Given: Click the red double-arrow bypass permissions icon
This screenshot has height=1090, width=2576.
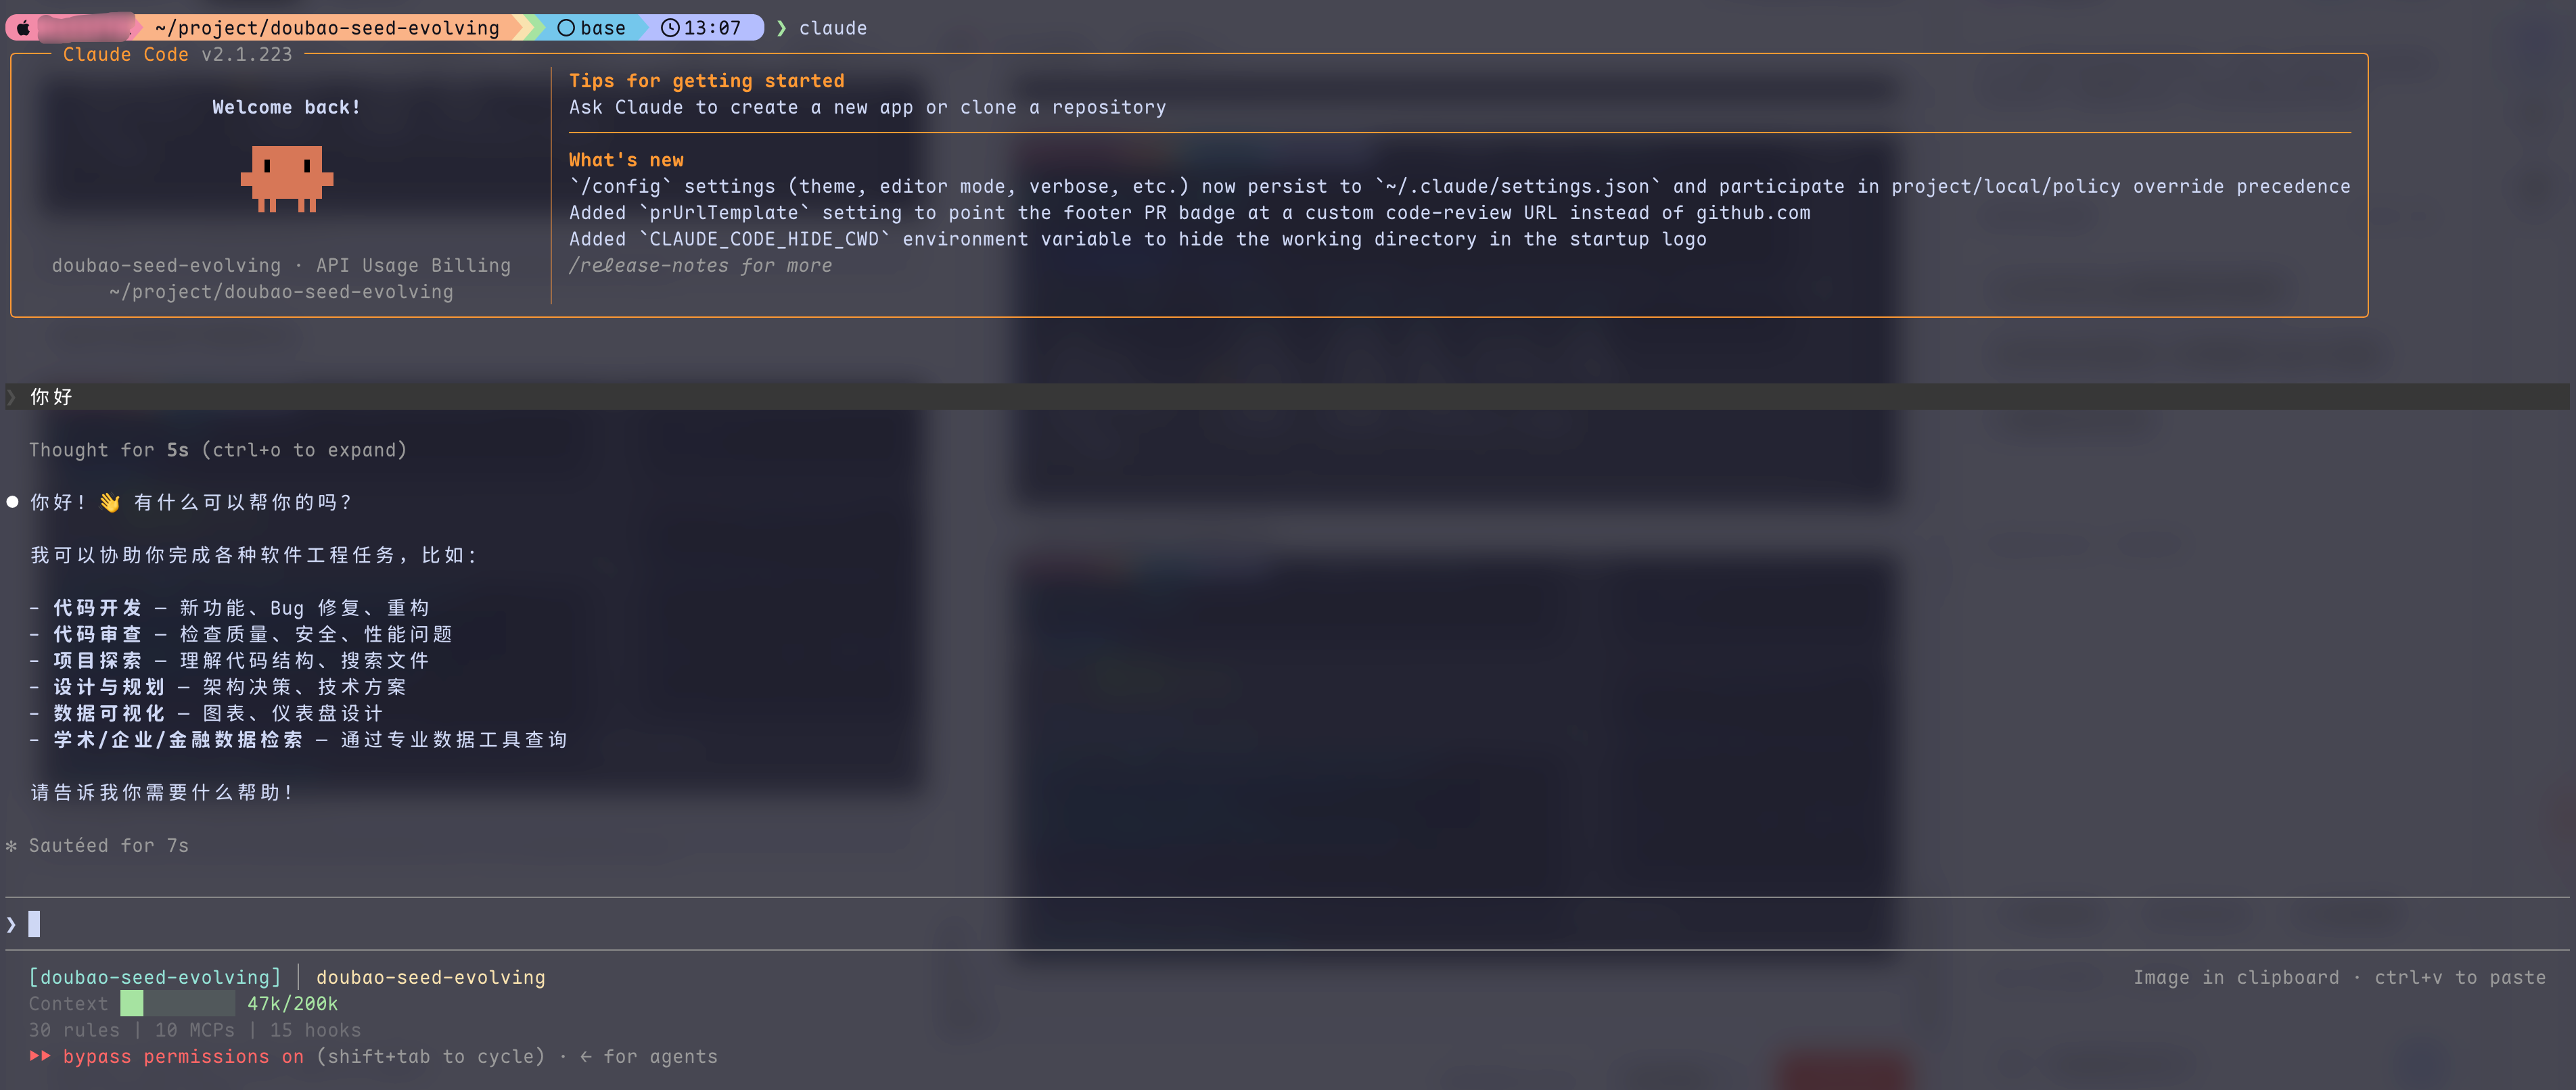Looking at the screenshot, I should point(40,1056).
